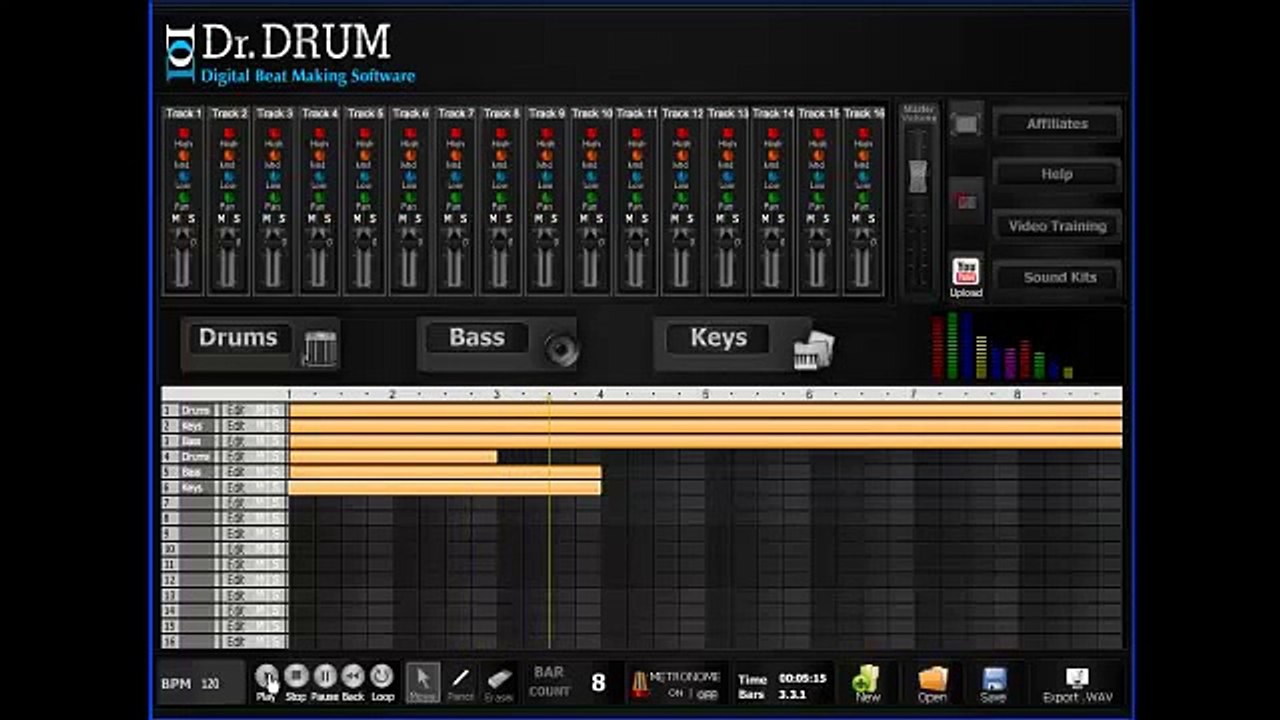
Task: Open the Bass instrument panel
Action: point(477,338)
